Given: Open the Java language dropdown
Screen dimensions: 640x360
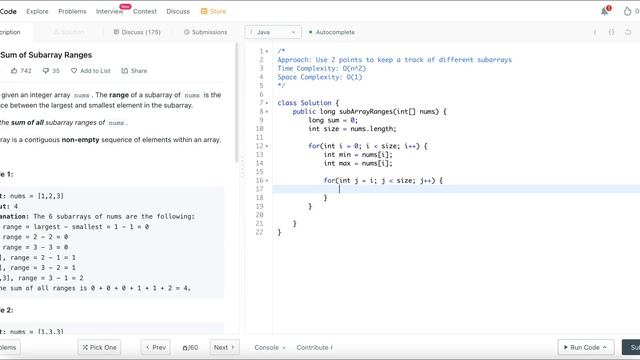Looking at the screenshot, I should (273, 32).
